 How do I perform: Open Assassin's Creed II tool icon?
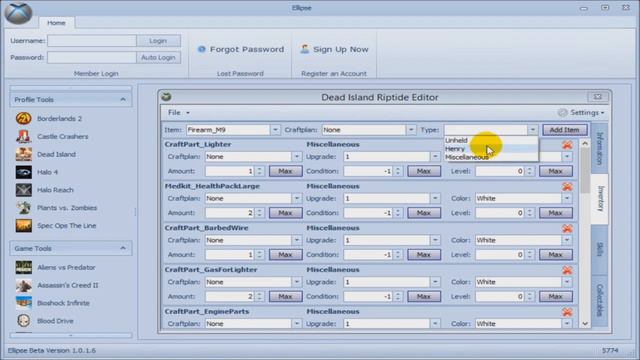pyautogui.click(x=24, y=285)
